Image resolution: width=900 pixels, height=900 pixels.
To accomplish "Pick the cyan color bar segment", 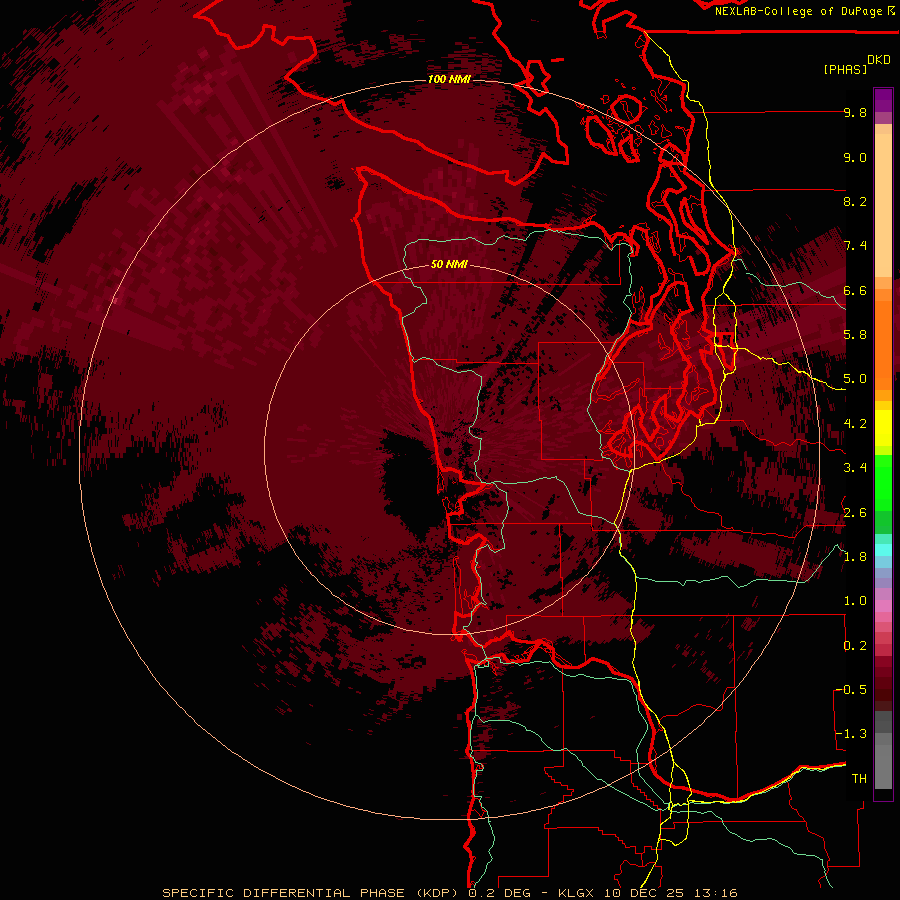I will point(883,550).
